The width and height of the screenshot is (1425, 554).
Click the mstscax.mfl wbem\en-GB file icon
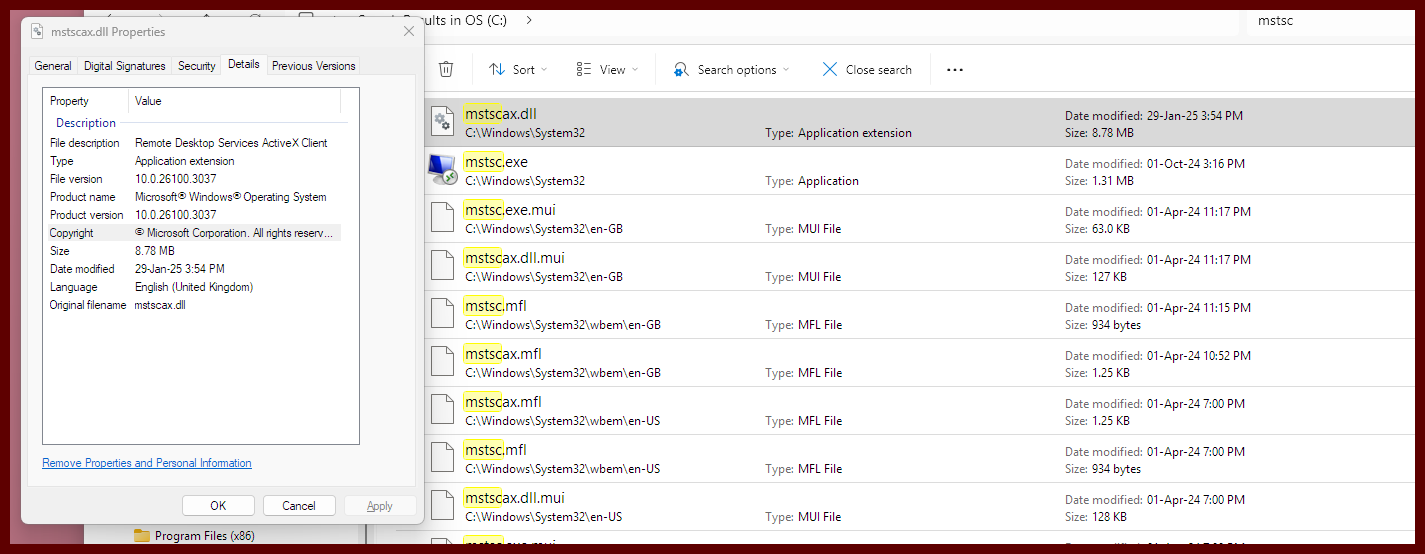443,362
